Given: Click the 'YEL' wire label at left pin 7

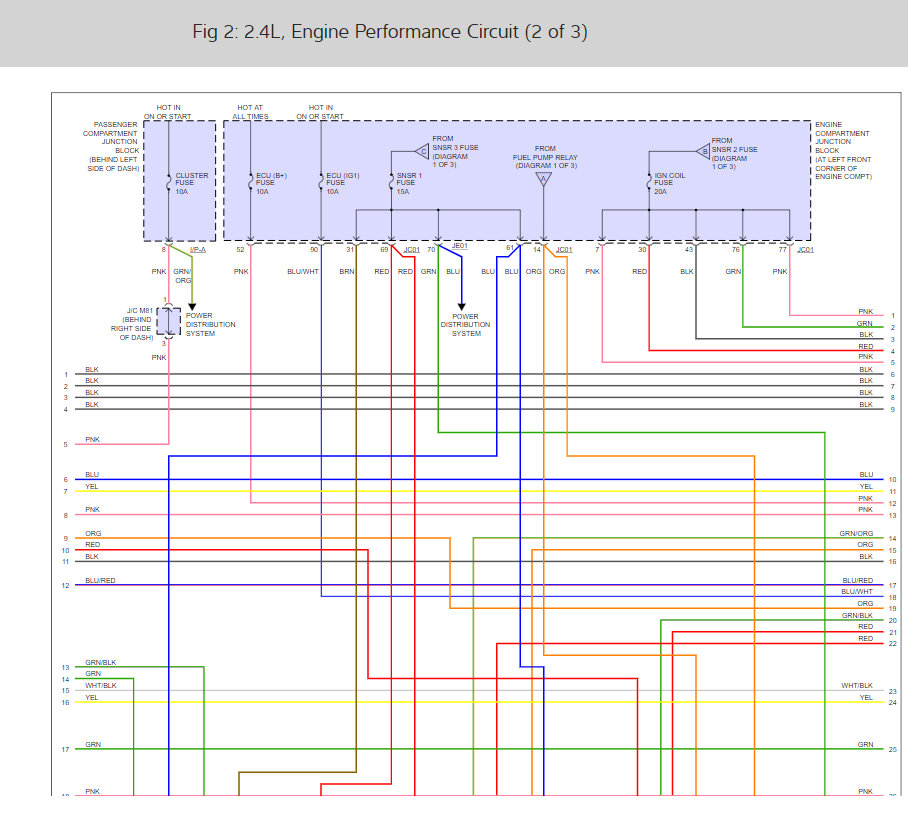Looking at the screenshot, I should [91, 486].
